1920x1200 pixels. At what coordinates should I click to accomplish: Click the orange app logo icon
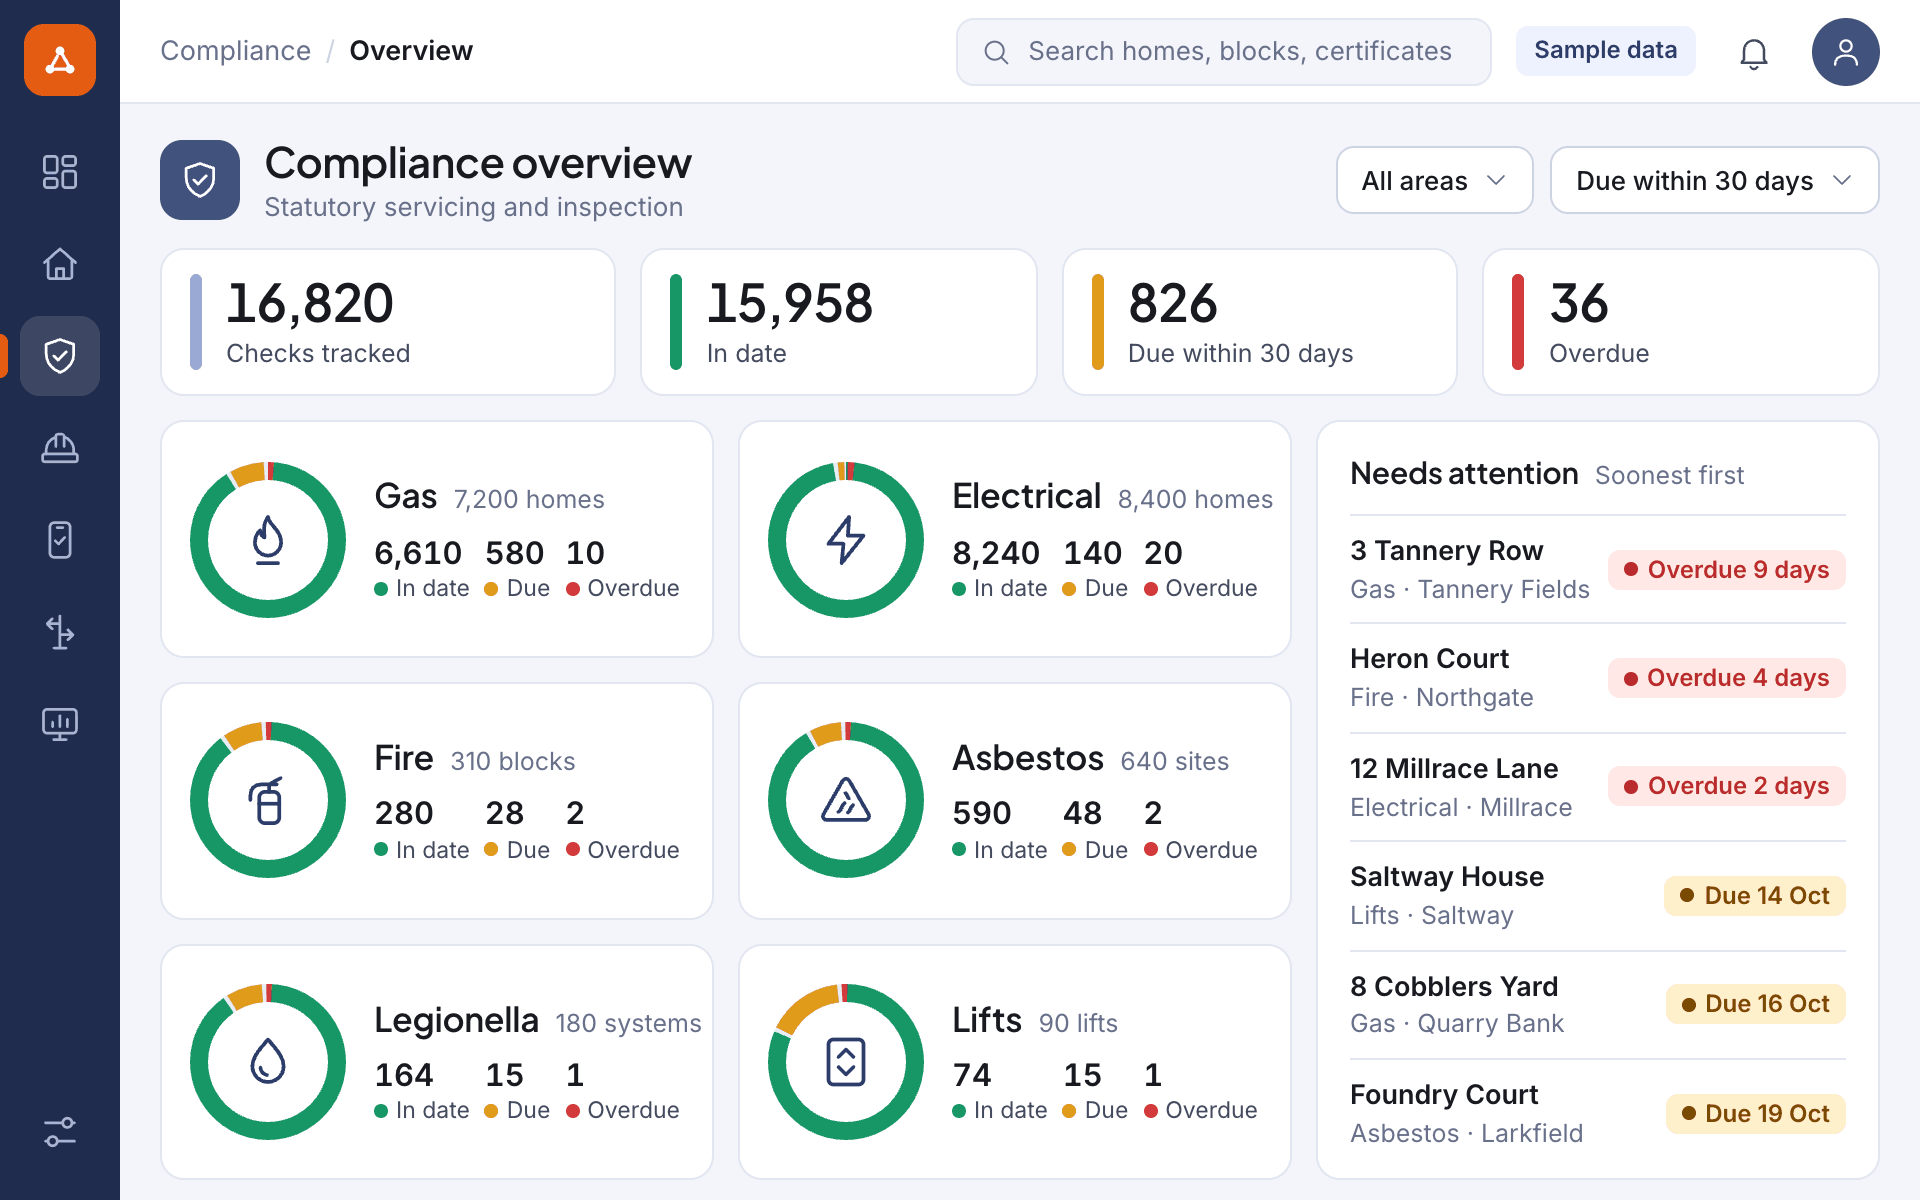[x=60, y=60]
